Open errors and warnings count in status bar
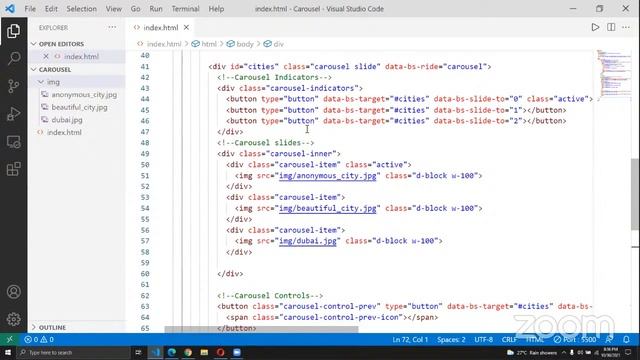Screen dimensions: 640x360 click(x=39, y=340)
